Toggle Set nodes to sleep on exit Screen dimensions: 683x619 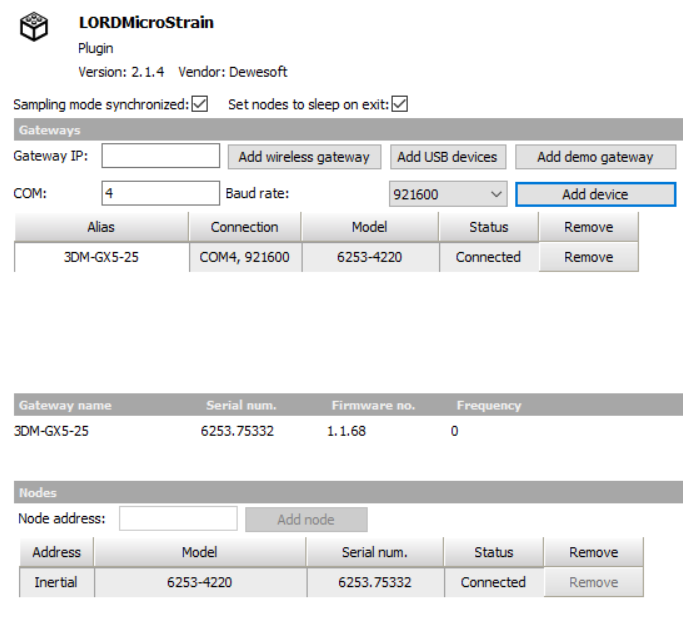pos(399,104)
